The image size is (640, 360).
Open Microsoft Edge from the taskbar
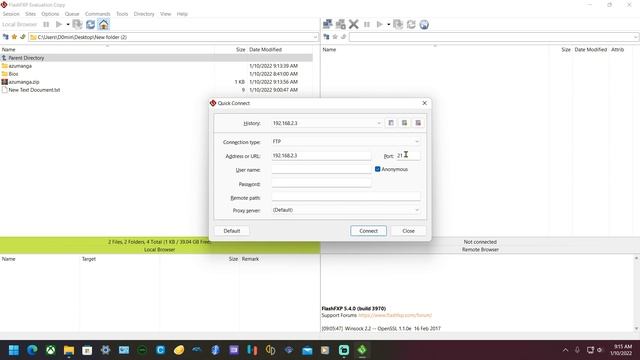coord(32,350)
